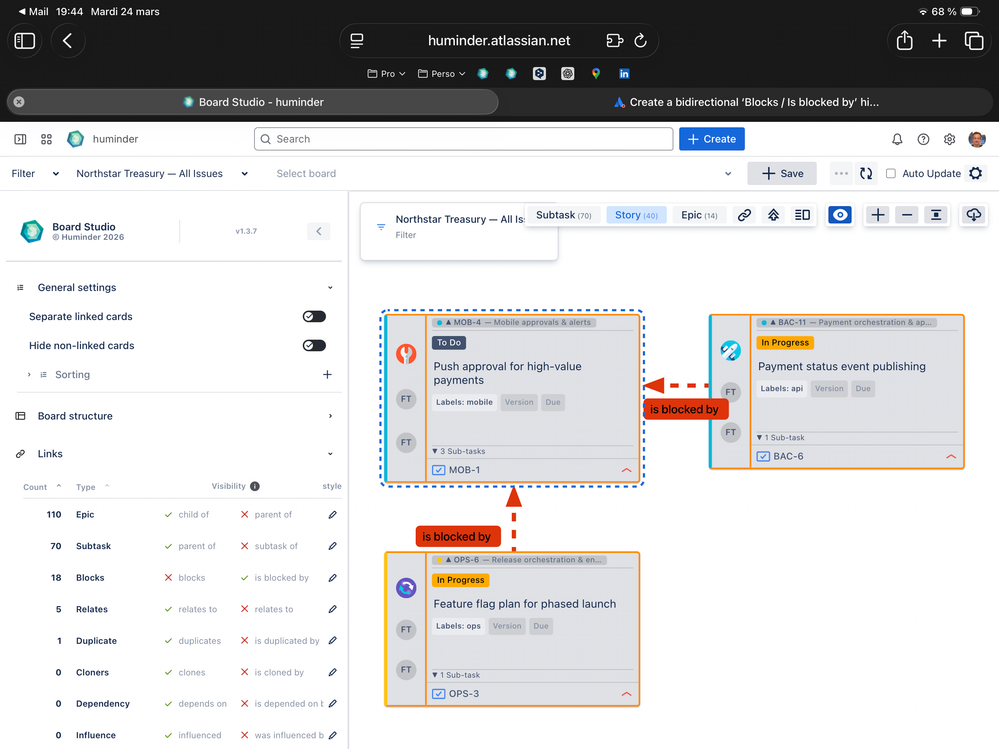999x749 pixels.
Task: Enable Auto Update checkbox
Action: coord(891,173)
